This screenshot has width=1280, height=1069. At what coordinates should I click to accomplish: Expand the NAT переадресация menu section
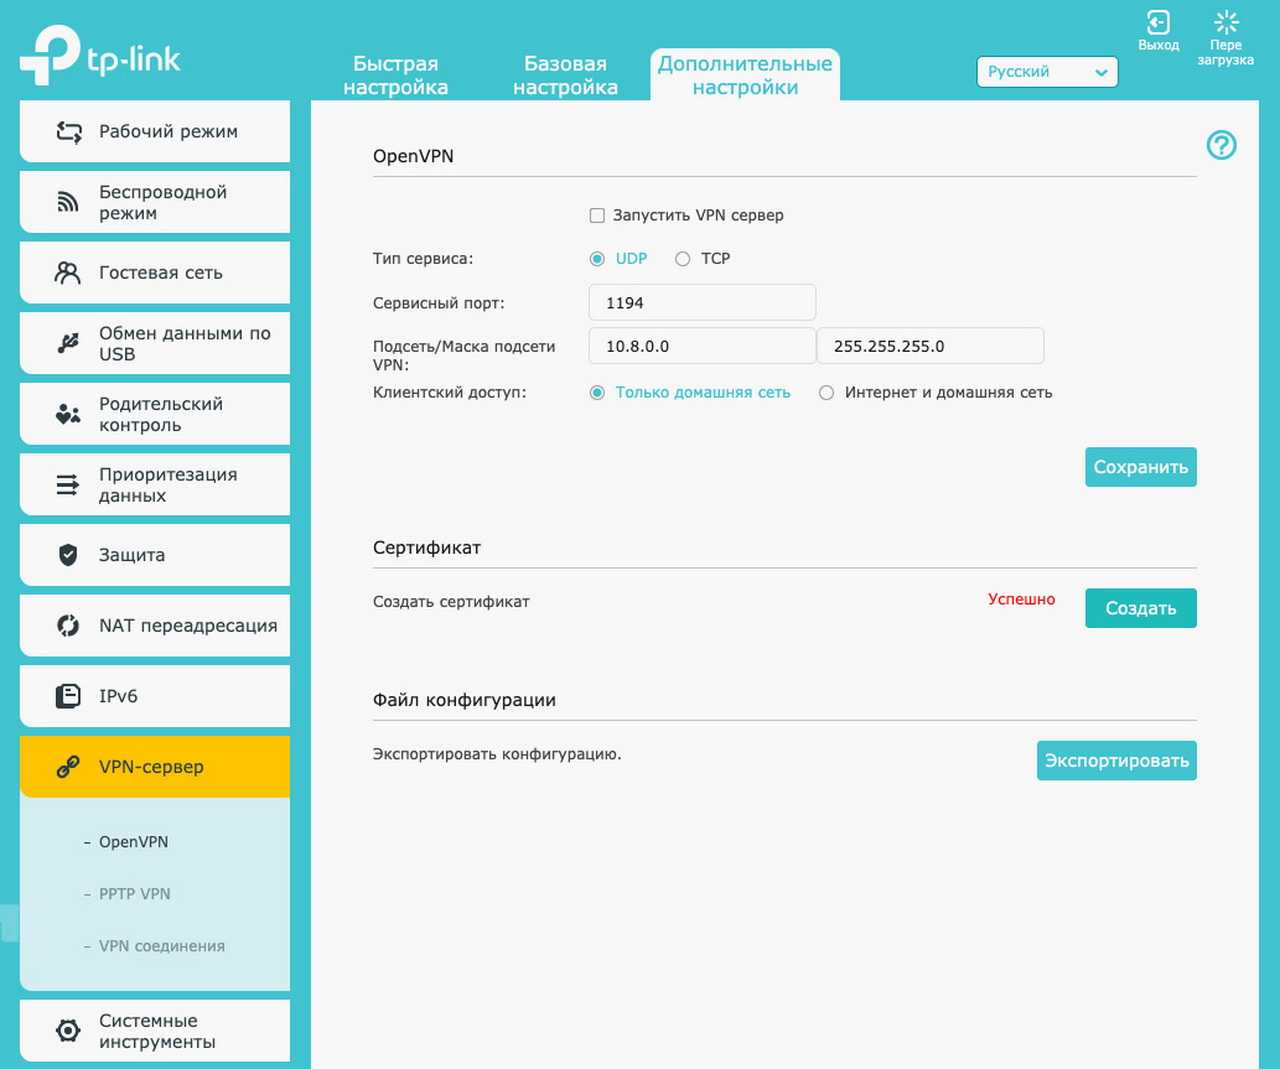point(154,626)
